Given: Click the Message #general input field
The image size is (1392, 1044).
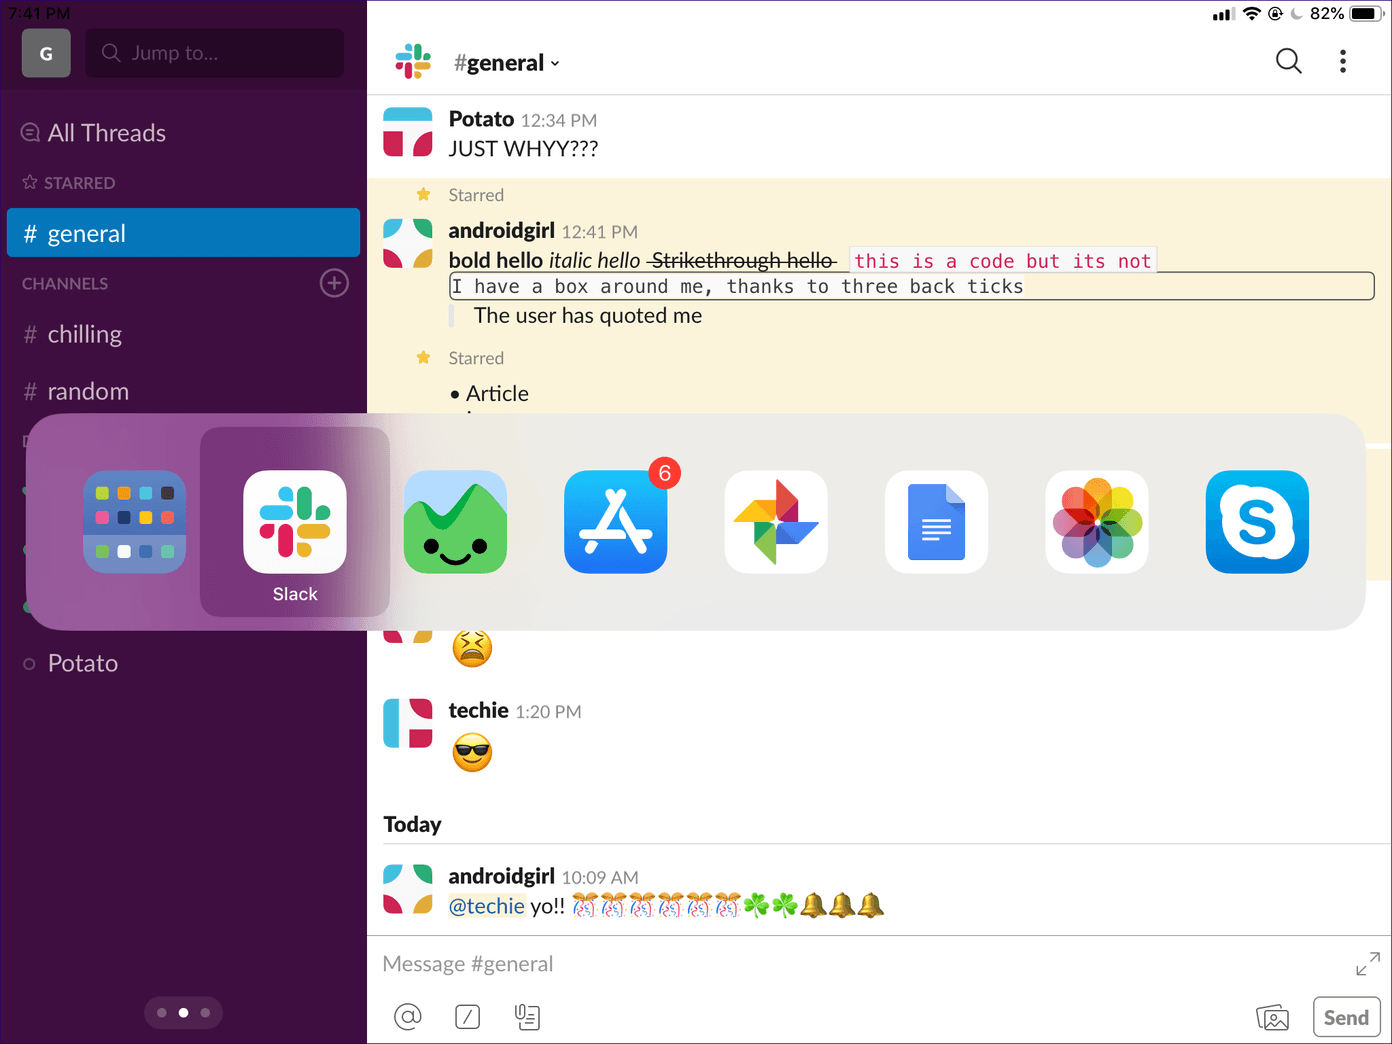Looking at the screenshot, I should (x=860, y=964).
